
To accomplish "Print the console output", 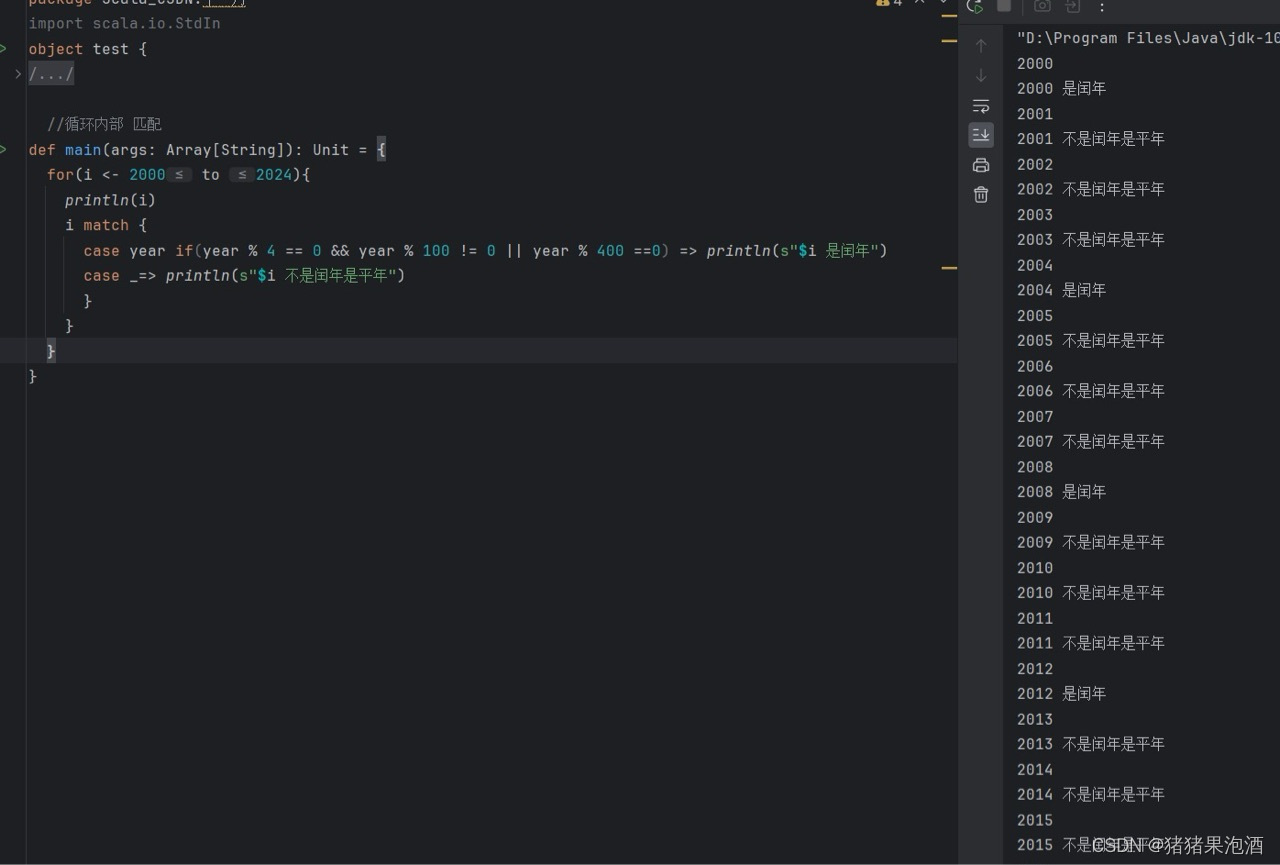I will [x=981, y=165].
